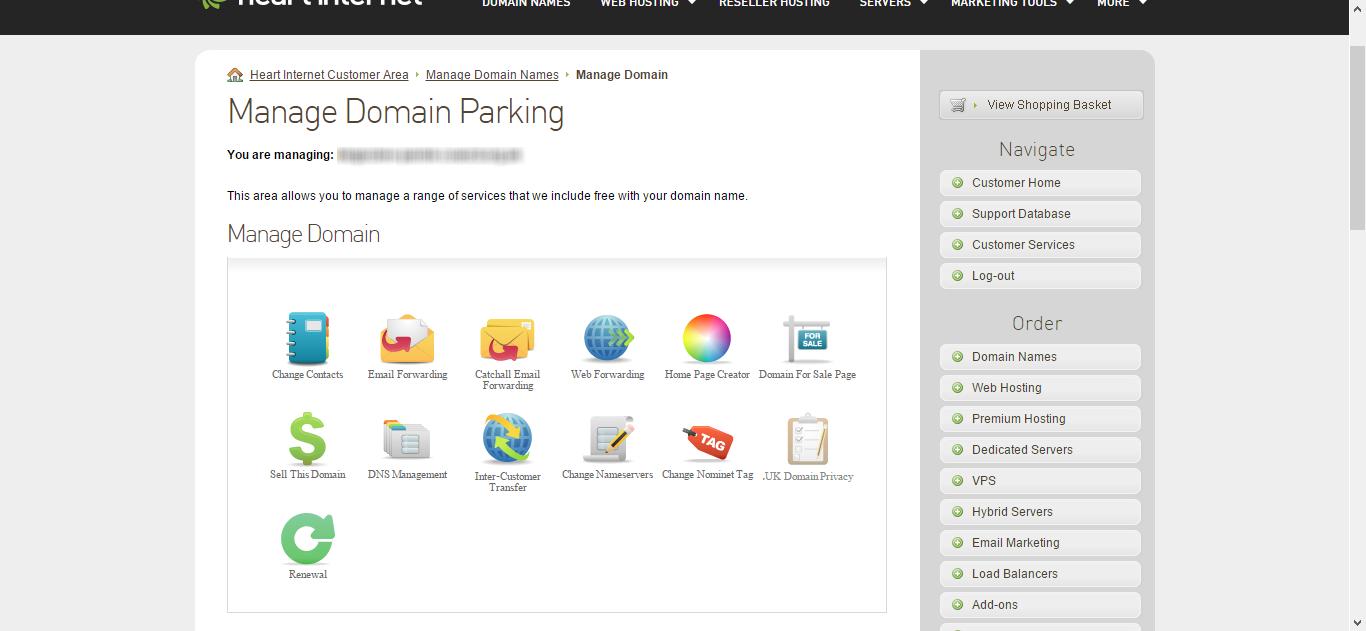
Task: Open Reseller Hosting menu item
Action: 774,4
